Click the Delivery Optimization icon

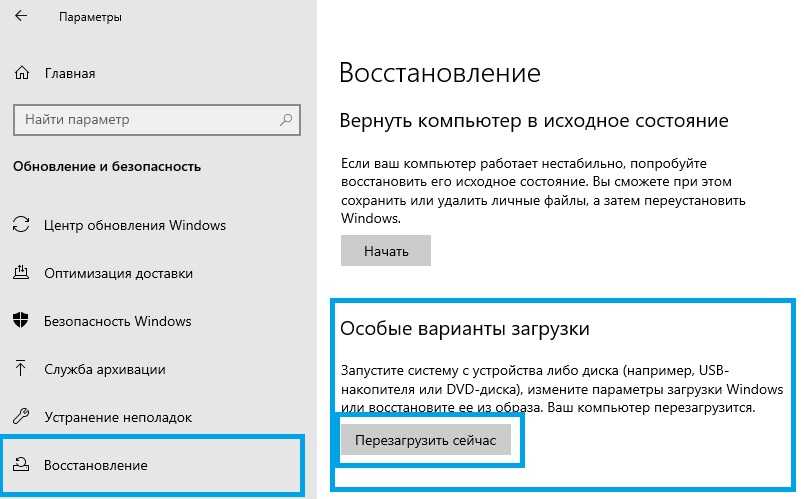tap(21, 272)
